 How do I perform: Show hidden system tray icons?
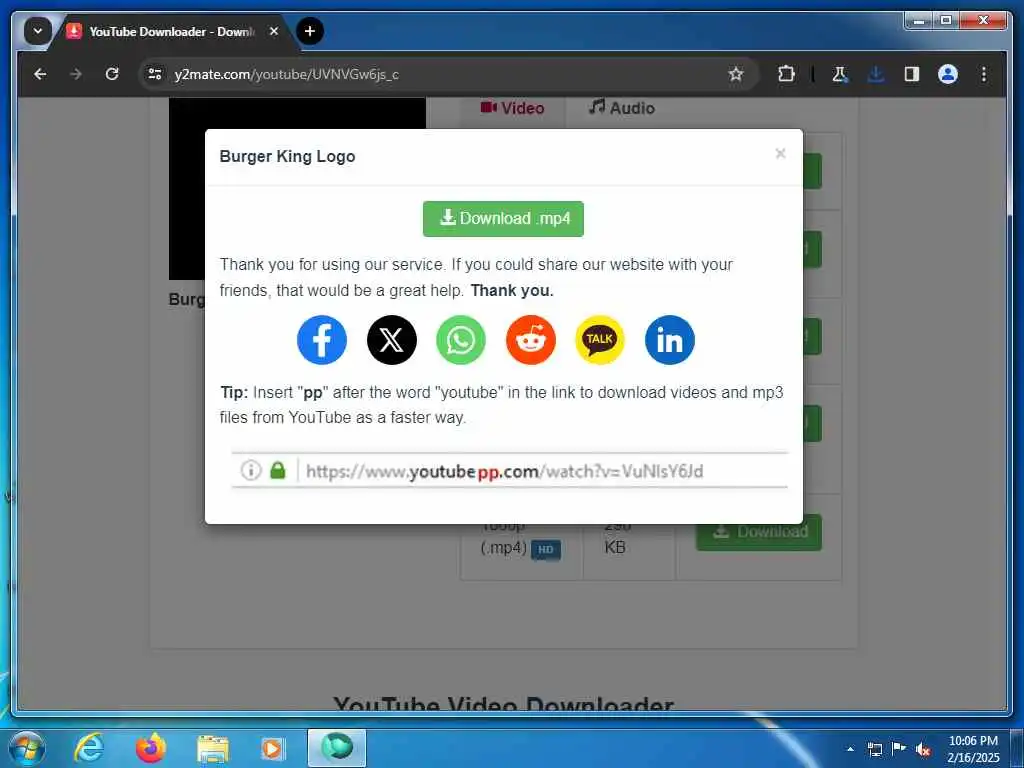850,749
